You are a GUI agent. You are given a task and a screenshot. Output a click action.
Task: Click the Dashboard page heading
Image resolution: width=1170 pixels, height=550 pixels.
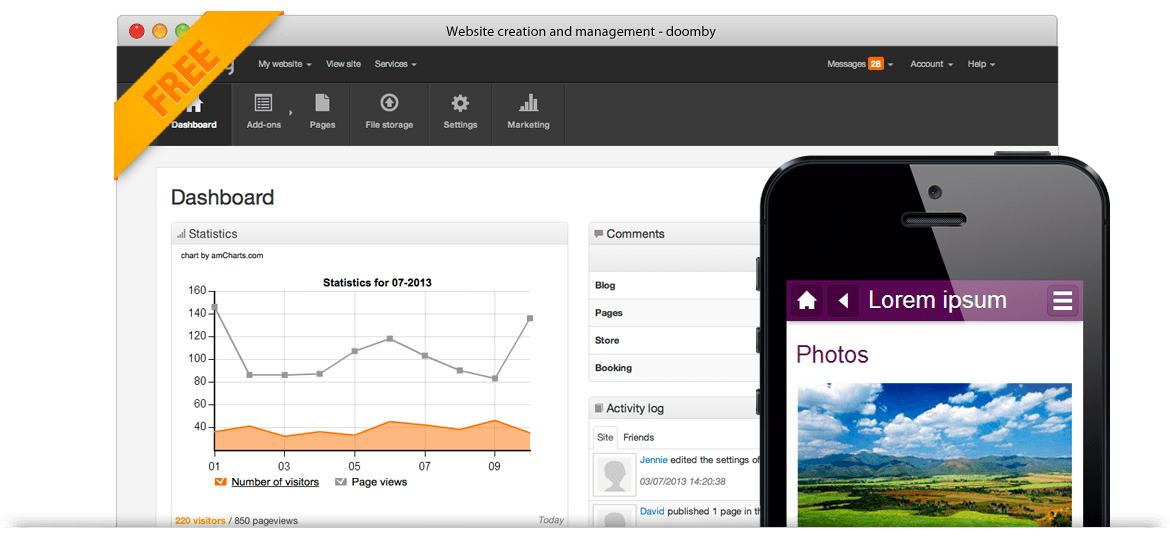[x=222, y=198]
